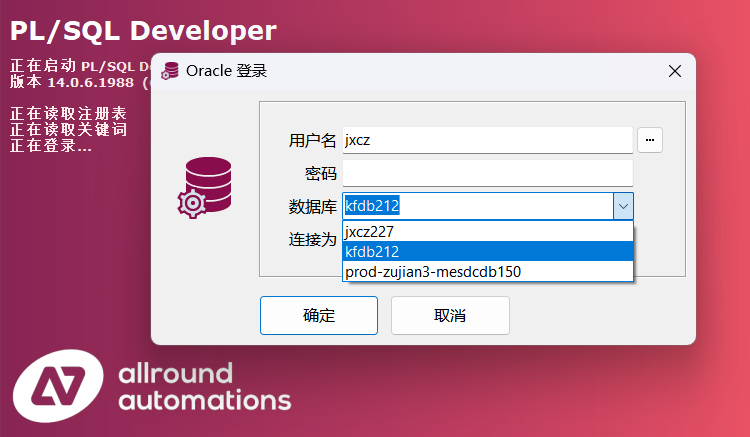Click the username field containing jxcz
The image size is (750, 437).
pos(487,140)
